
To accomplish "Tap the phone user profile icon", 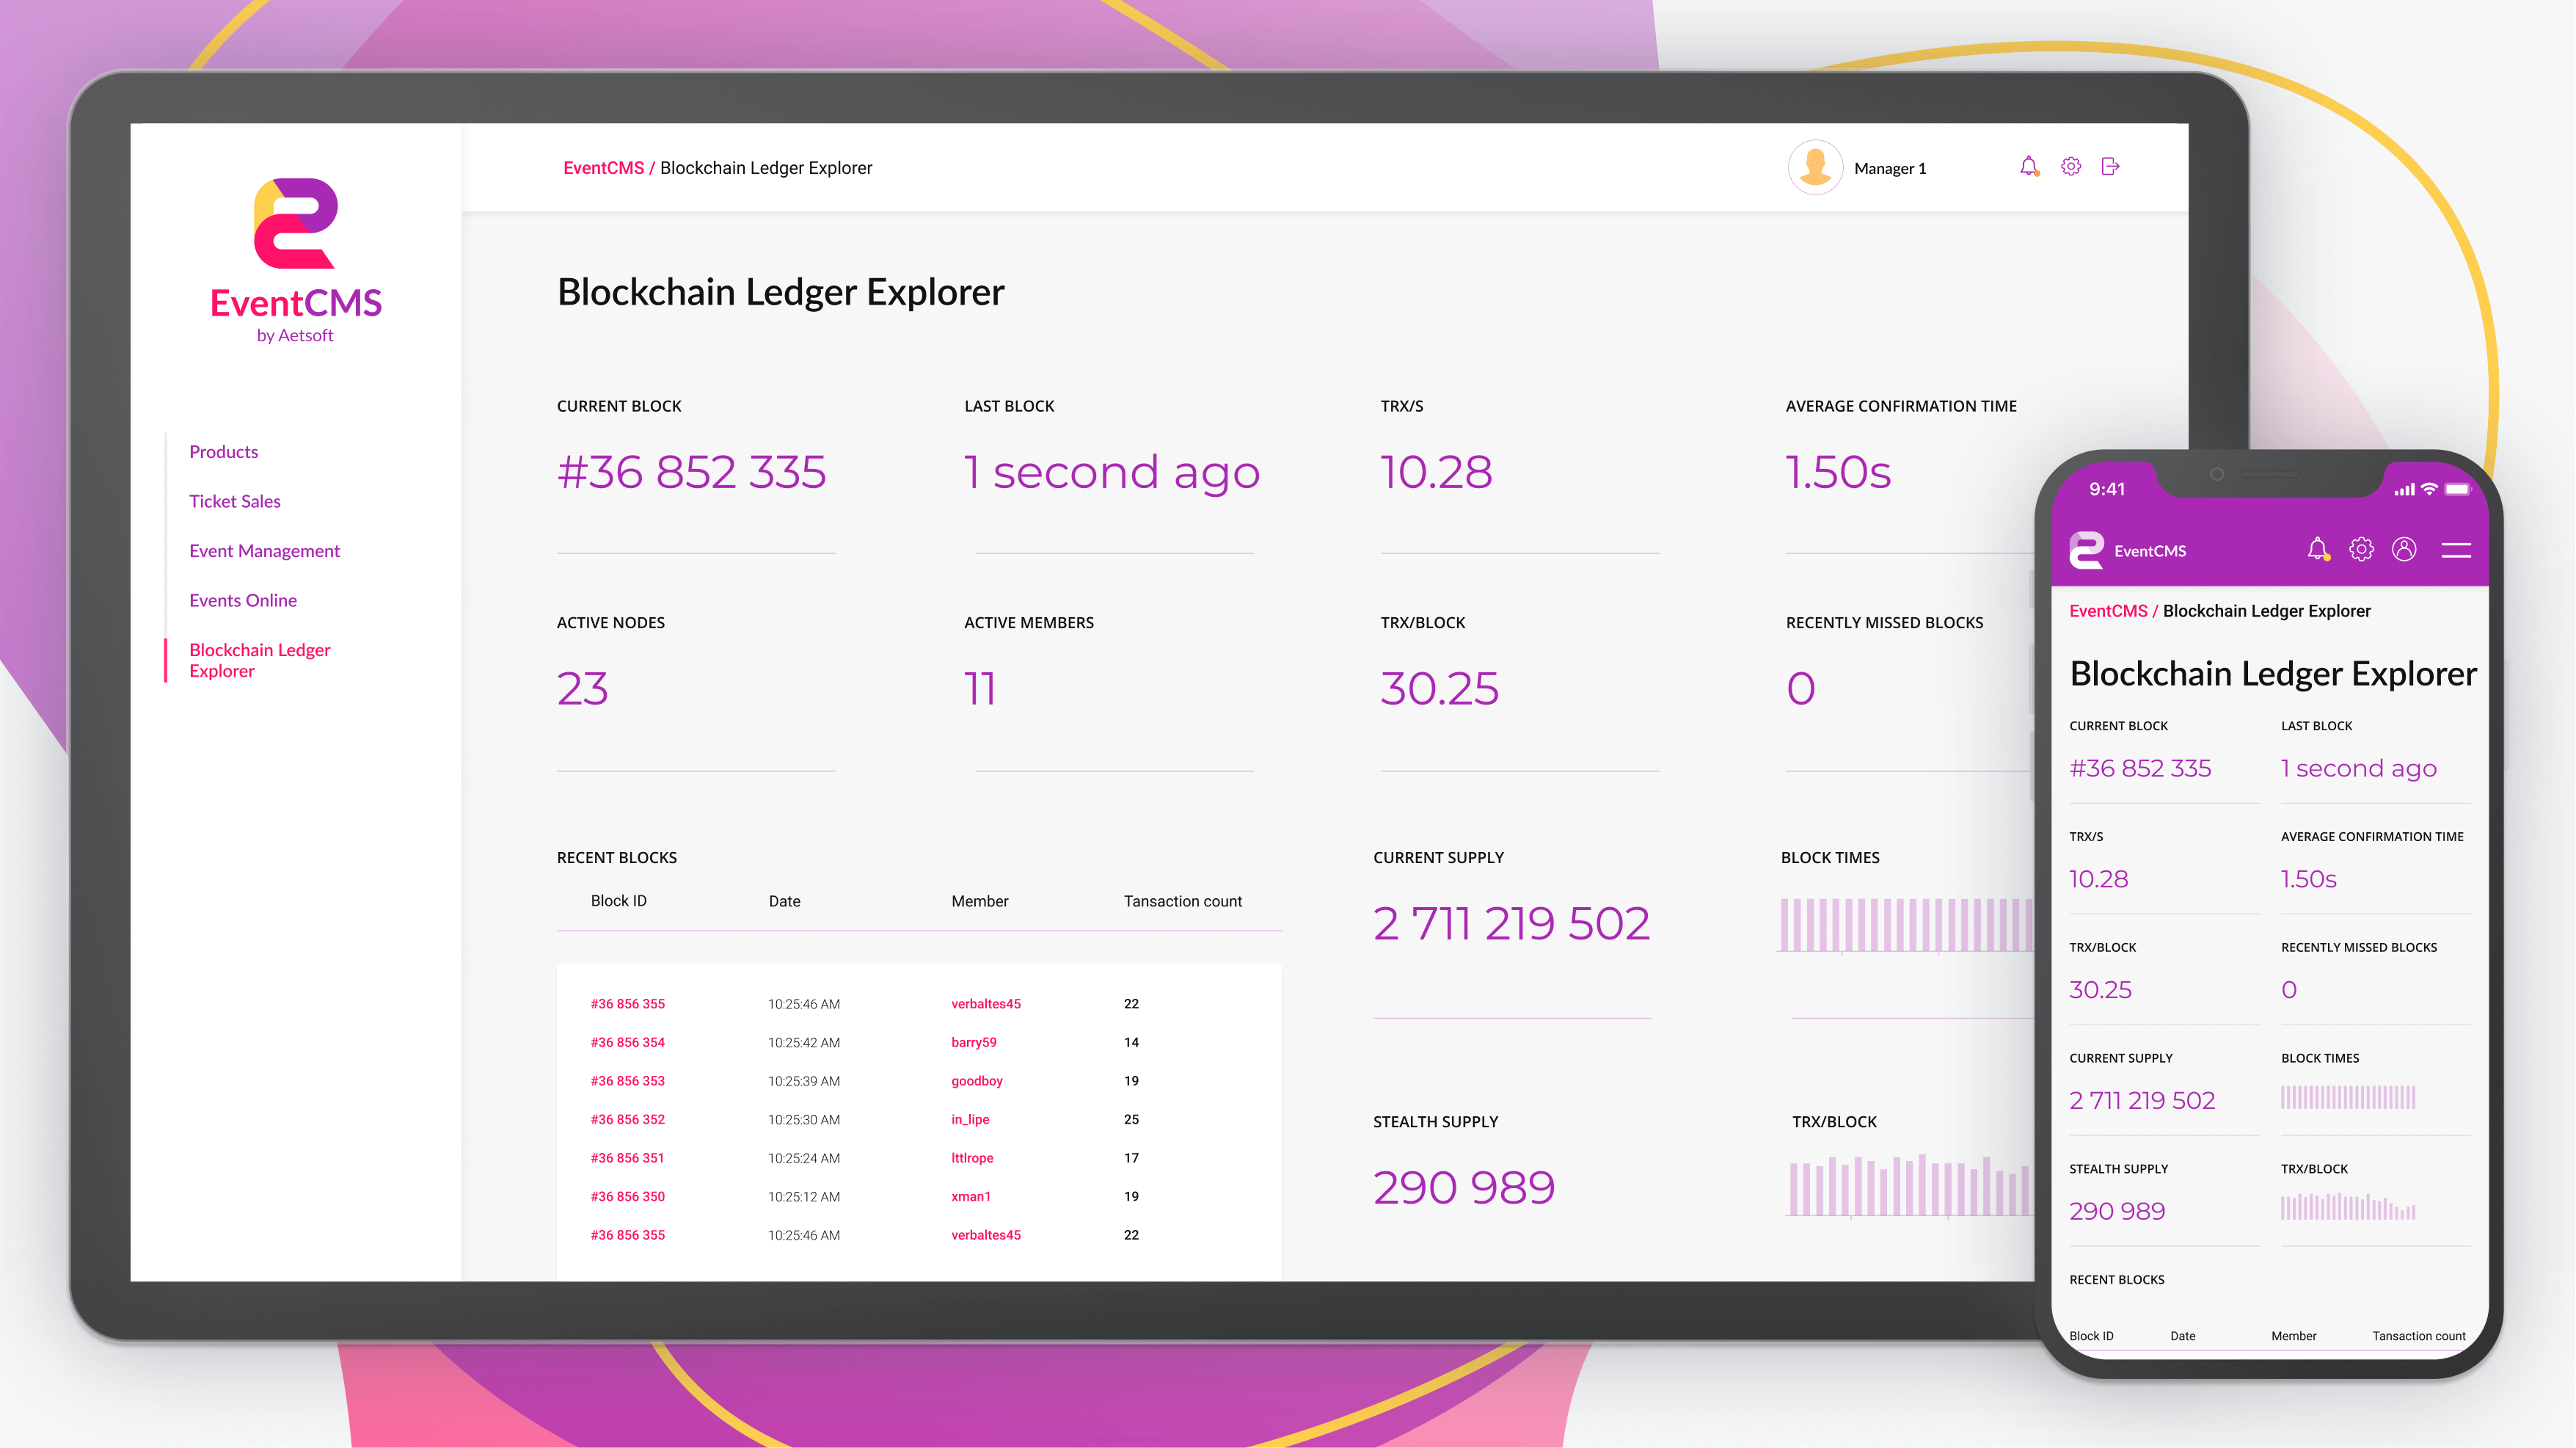I will click(x=2404, y=549).
